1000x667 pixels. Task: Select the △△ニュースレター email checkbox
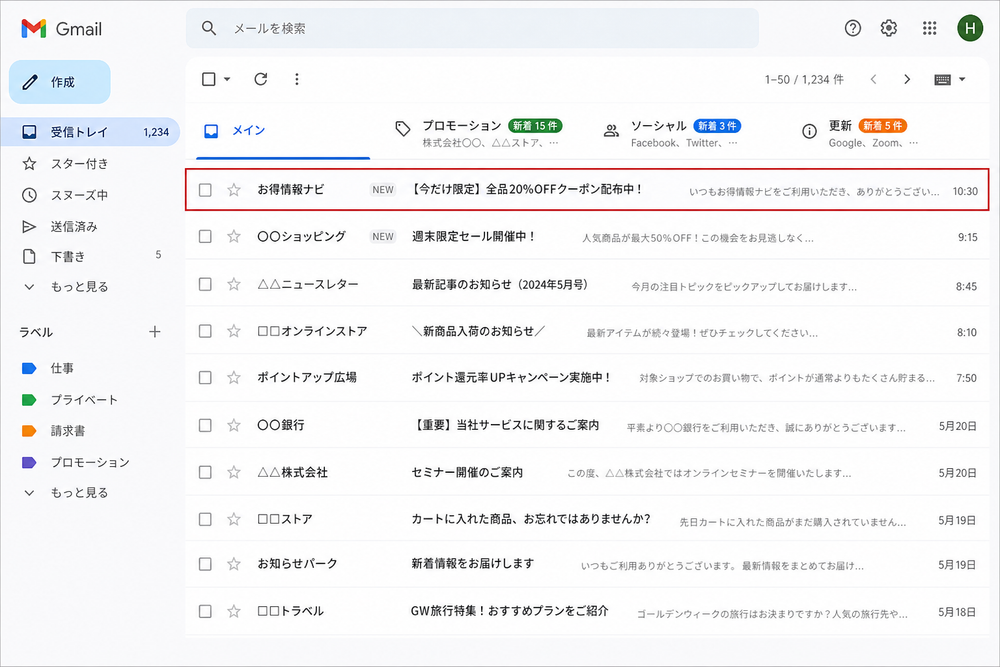tap(205, 284)
